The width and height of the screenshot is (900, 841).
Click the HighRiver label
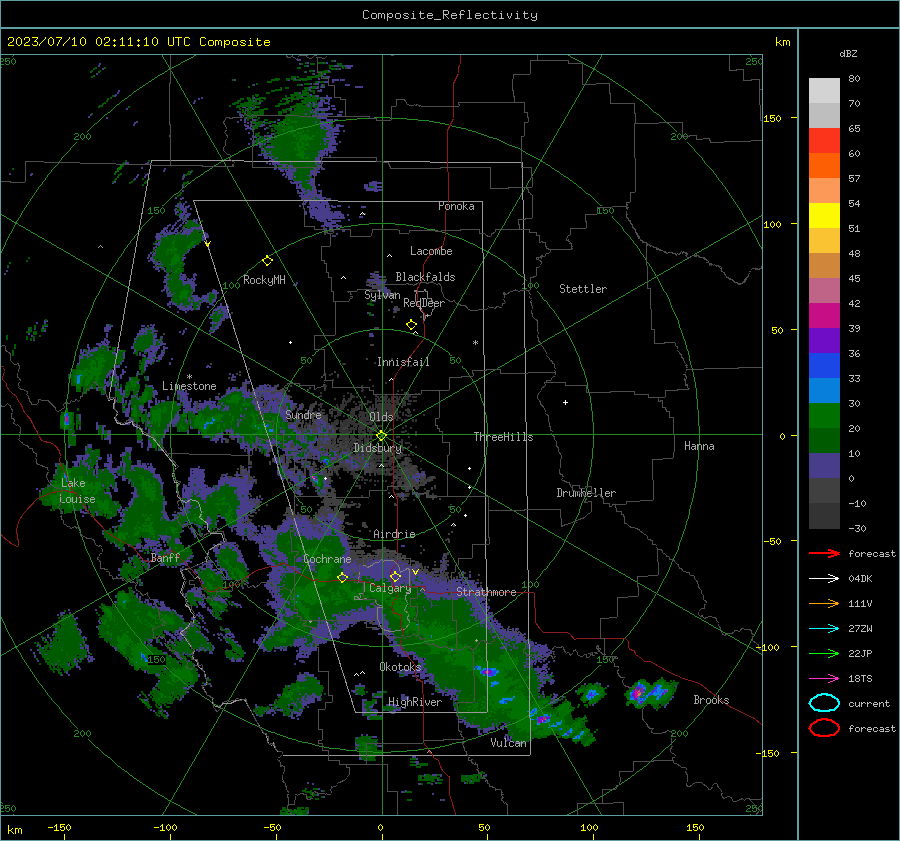click(415, 702)
